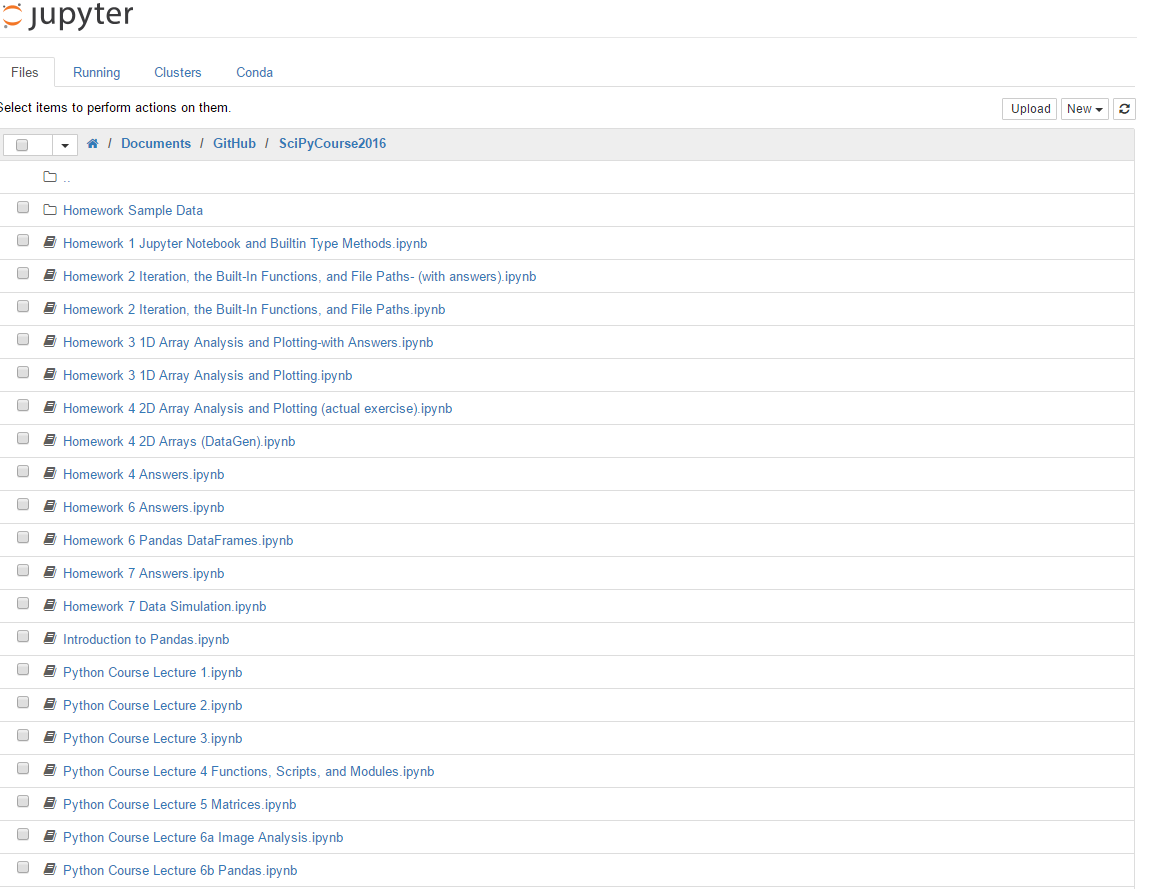Open Python Course Lecture 2.ipynb
1152x889 pixels.
point(152,706)
